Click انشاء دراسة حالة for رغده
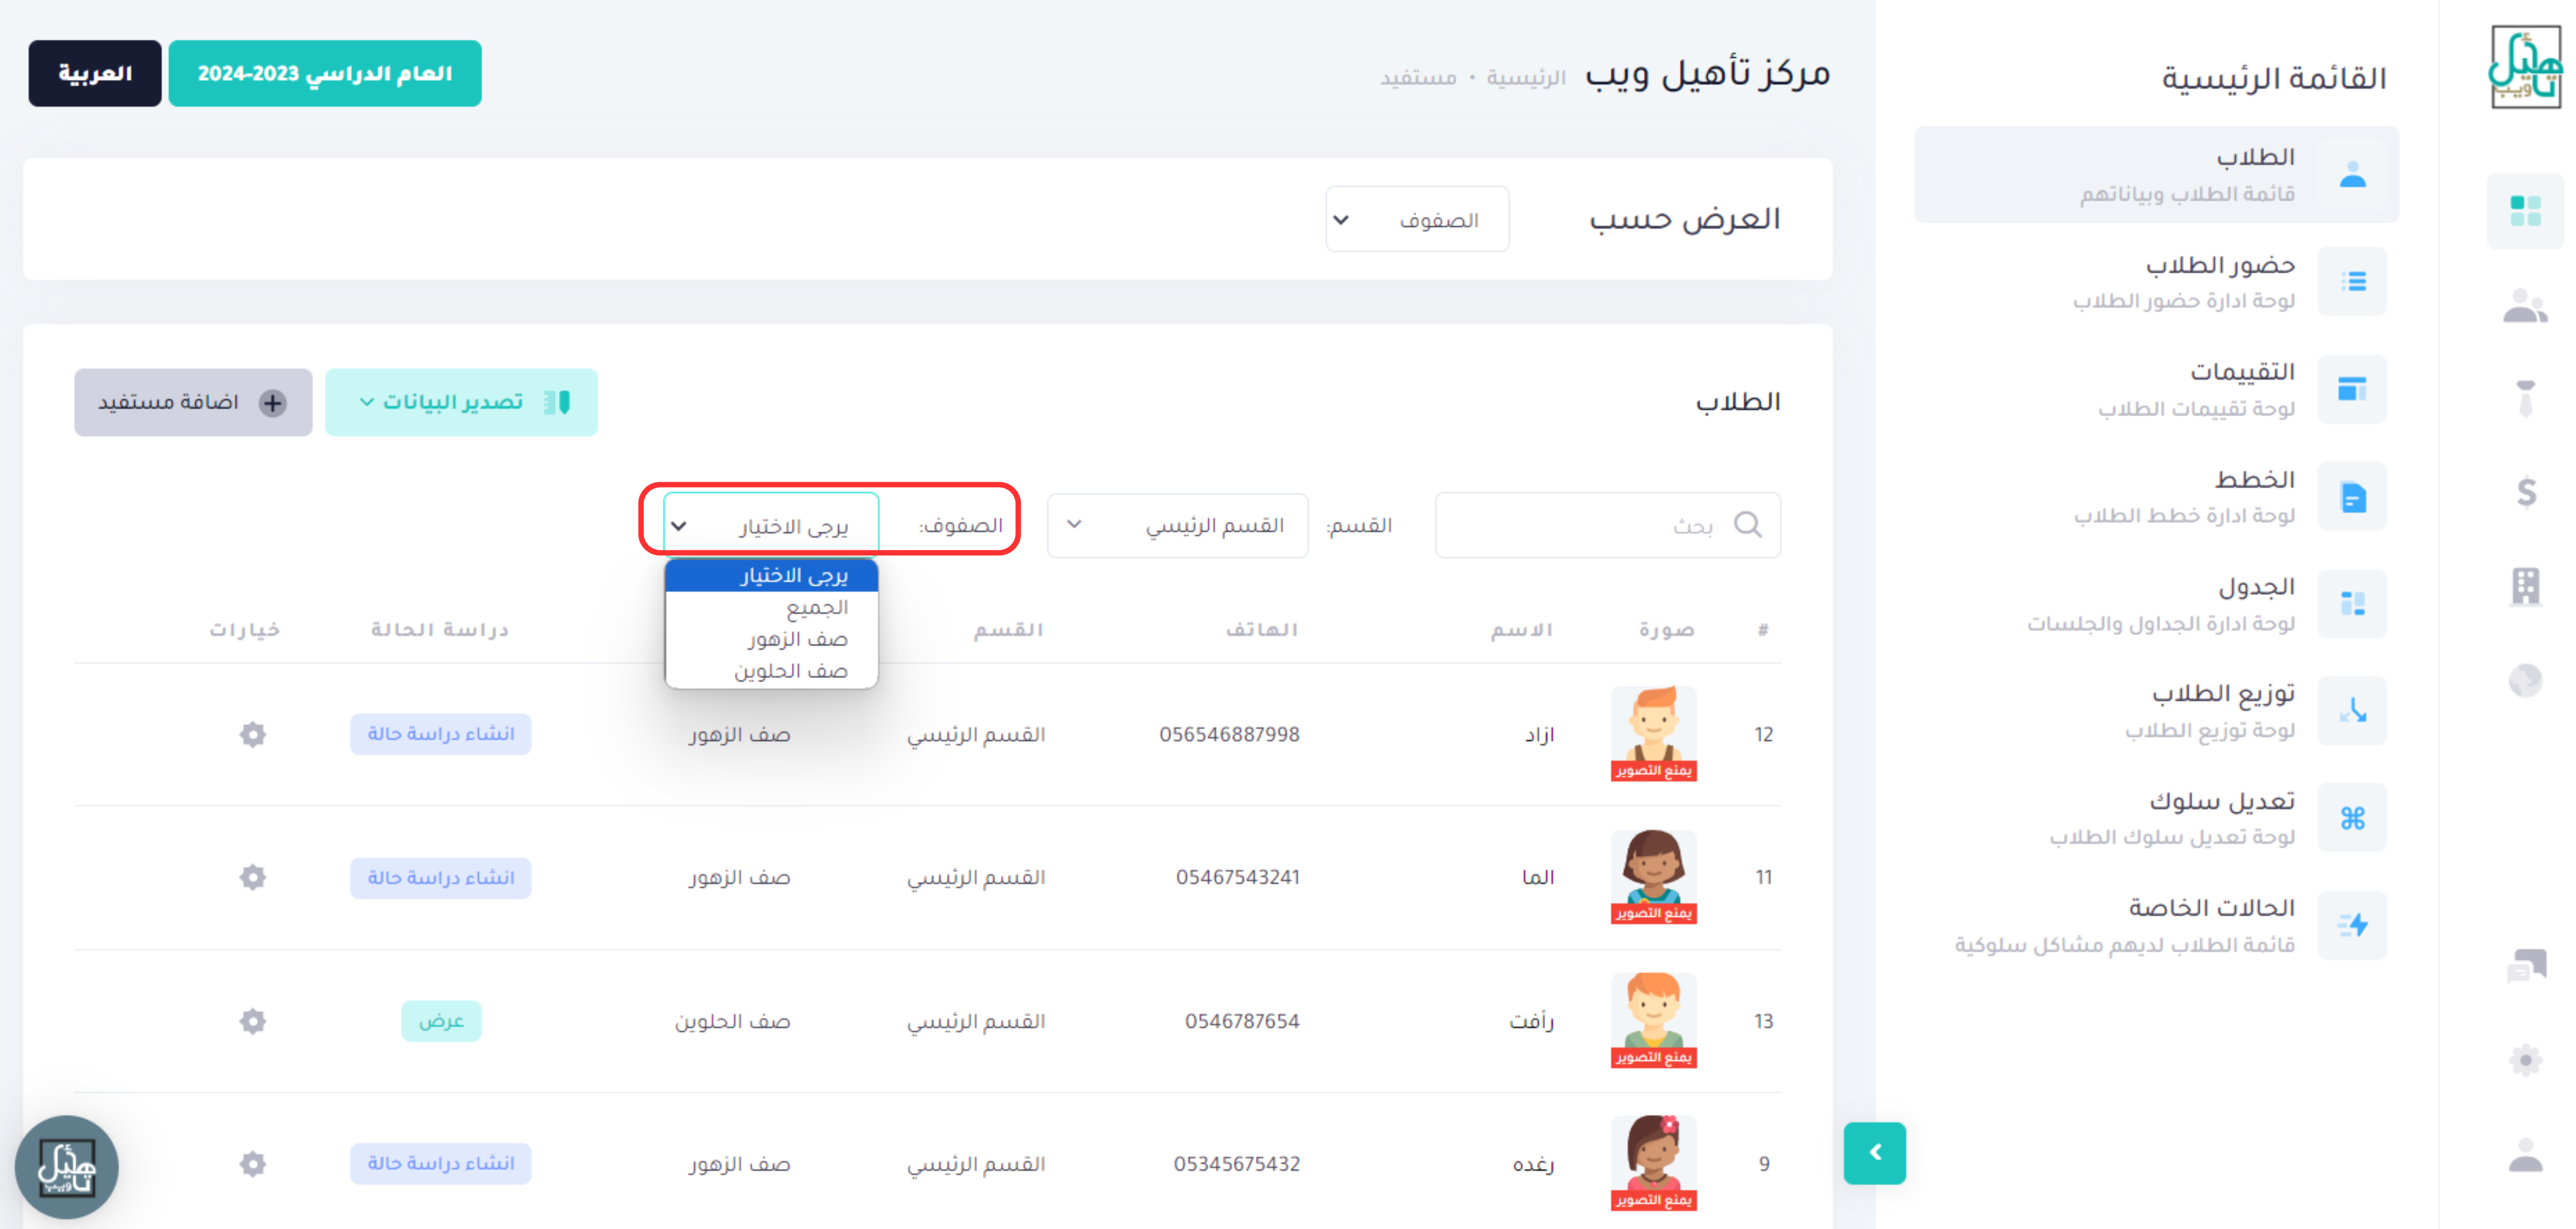 [441, 1164]
